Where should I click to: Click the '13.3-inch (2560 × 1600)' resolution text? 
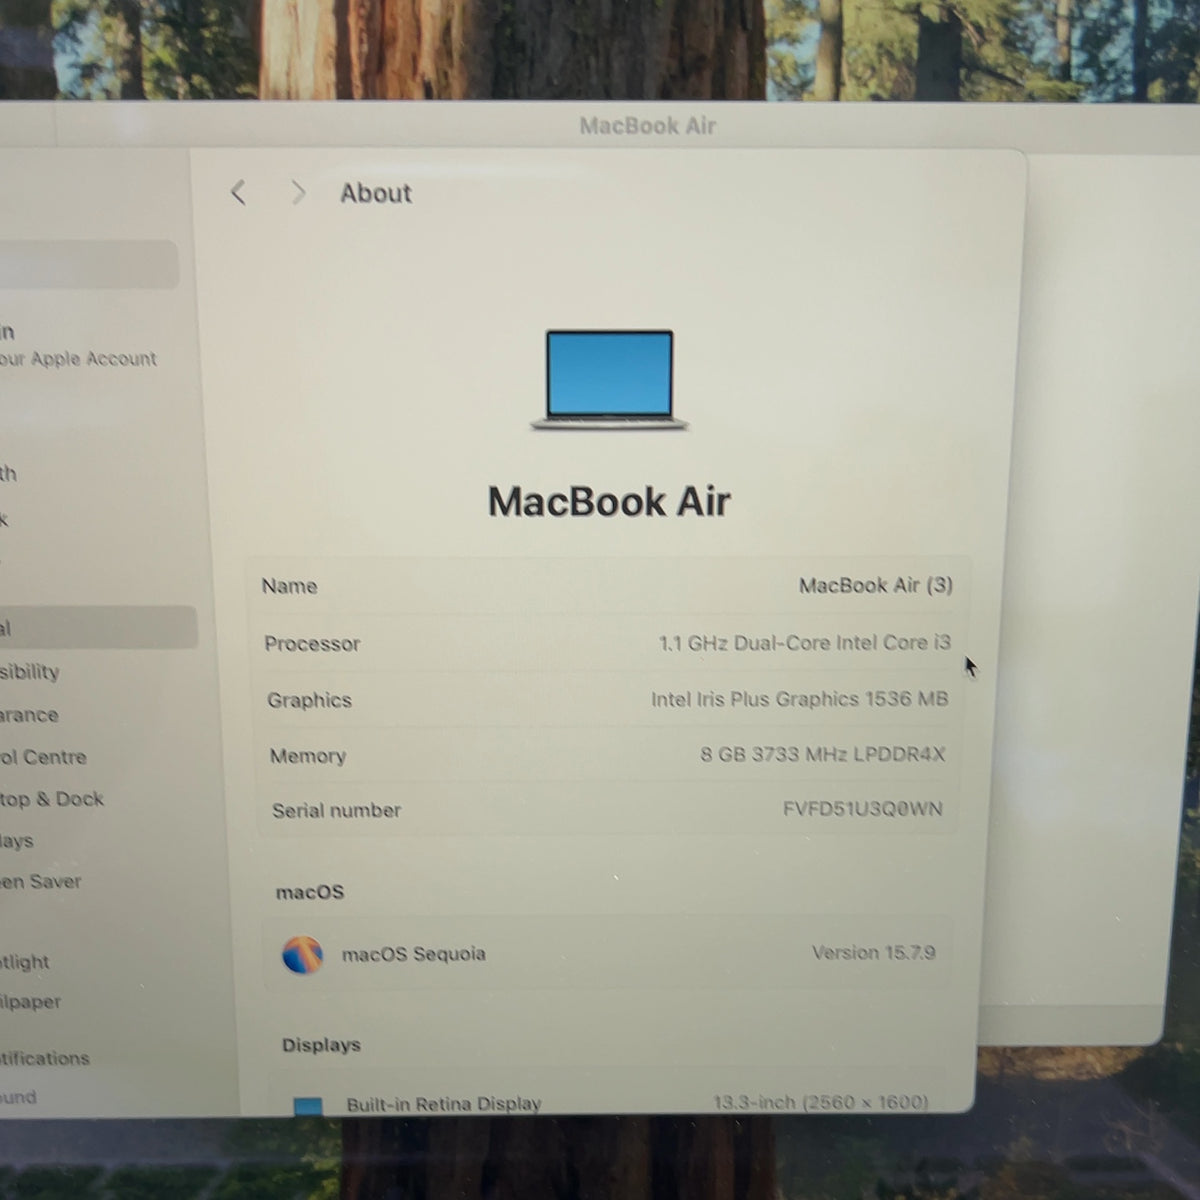(x=820, y=1102)
